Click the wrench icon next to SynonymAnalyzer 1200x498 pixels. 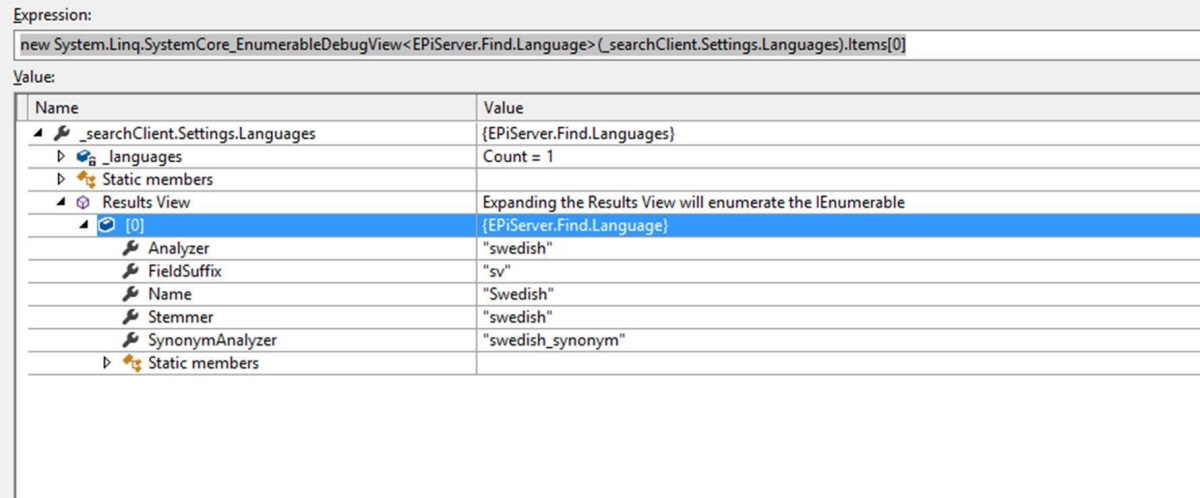tap(130, 340)
